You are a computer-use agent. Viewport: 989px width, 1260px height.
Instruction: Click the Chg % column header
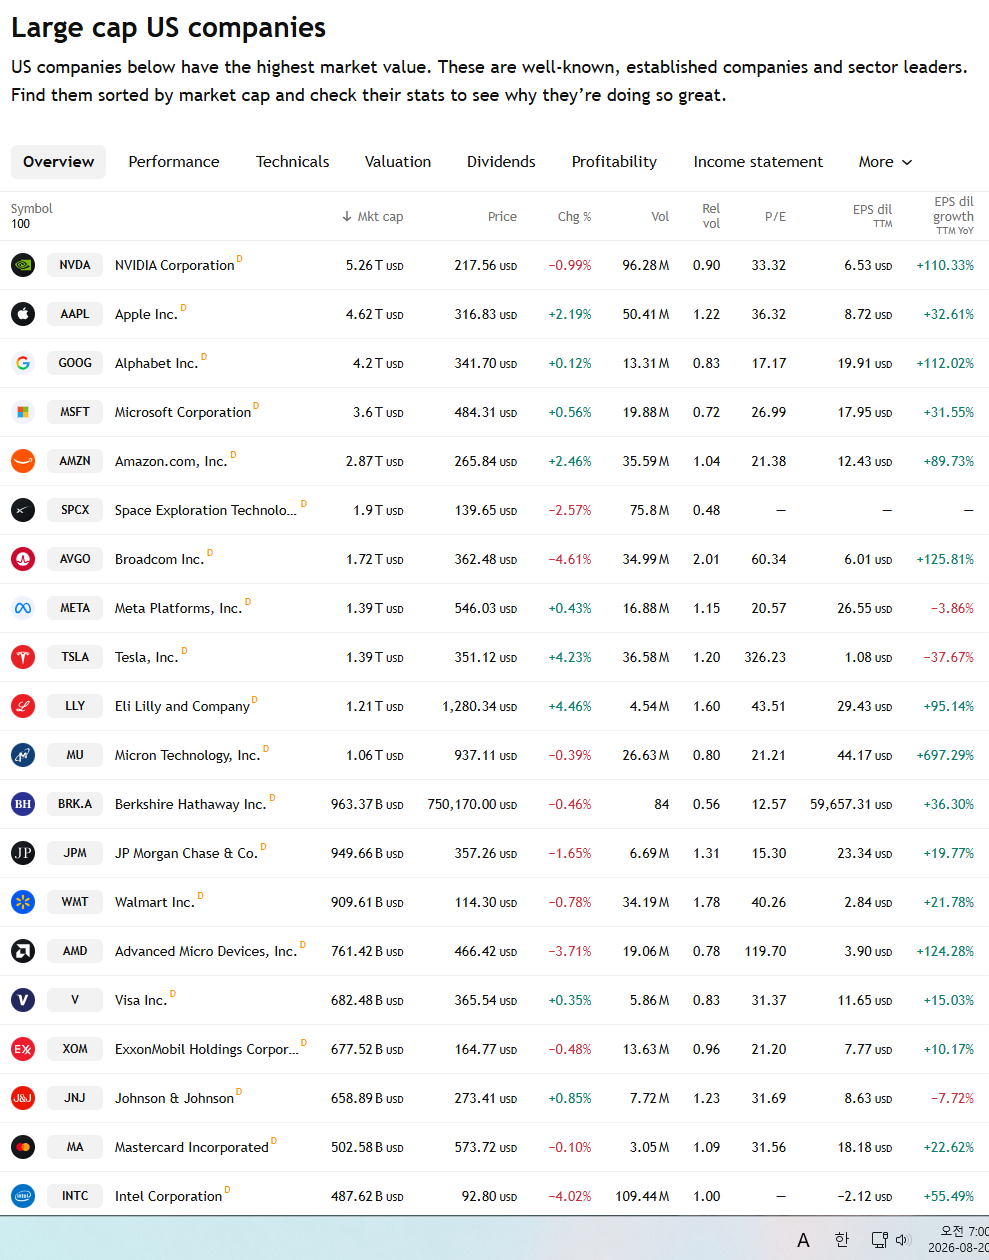coord(574,216)
